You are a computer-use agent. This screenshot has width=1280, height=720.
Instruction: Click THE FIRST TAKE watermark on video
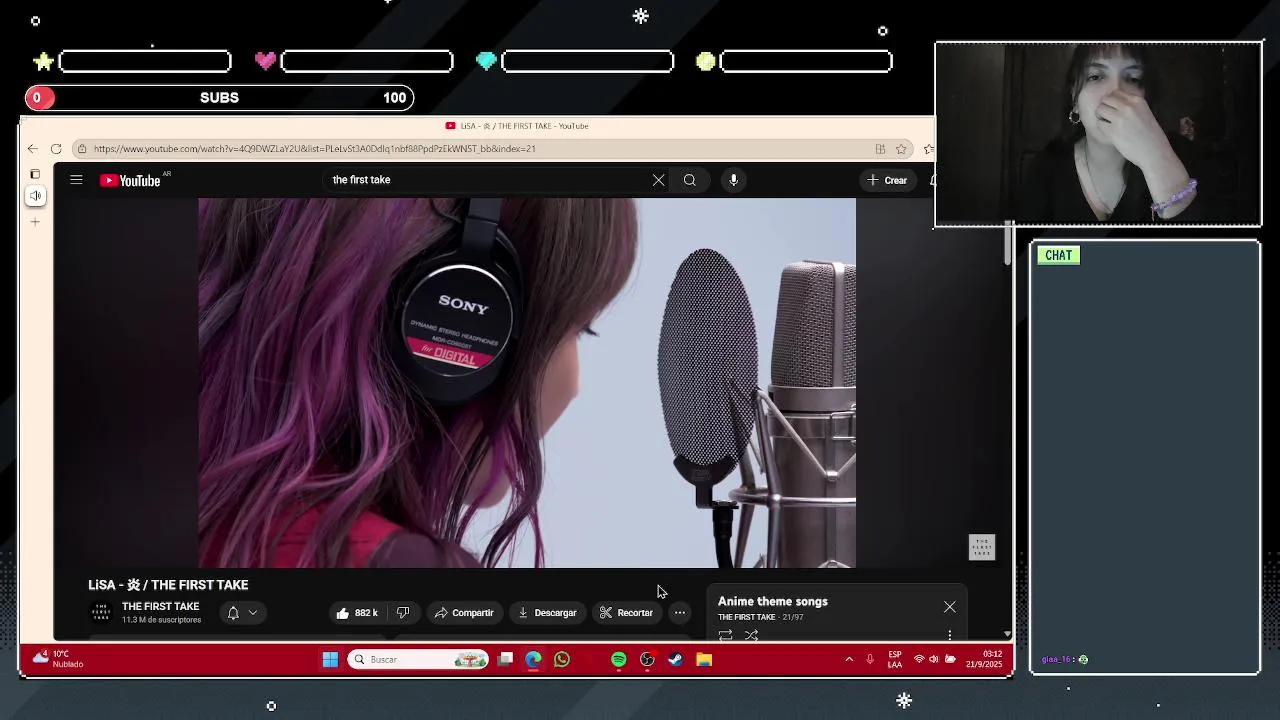[982, 547]
